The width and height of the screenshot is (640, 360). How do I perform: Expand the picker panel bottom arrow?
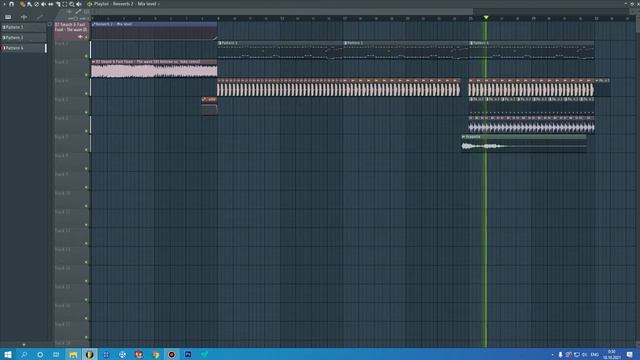click(x=24, y=345)
